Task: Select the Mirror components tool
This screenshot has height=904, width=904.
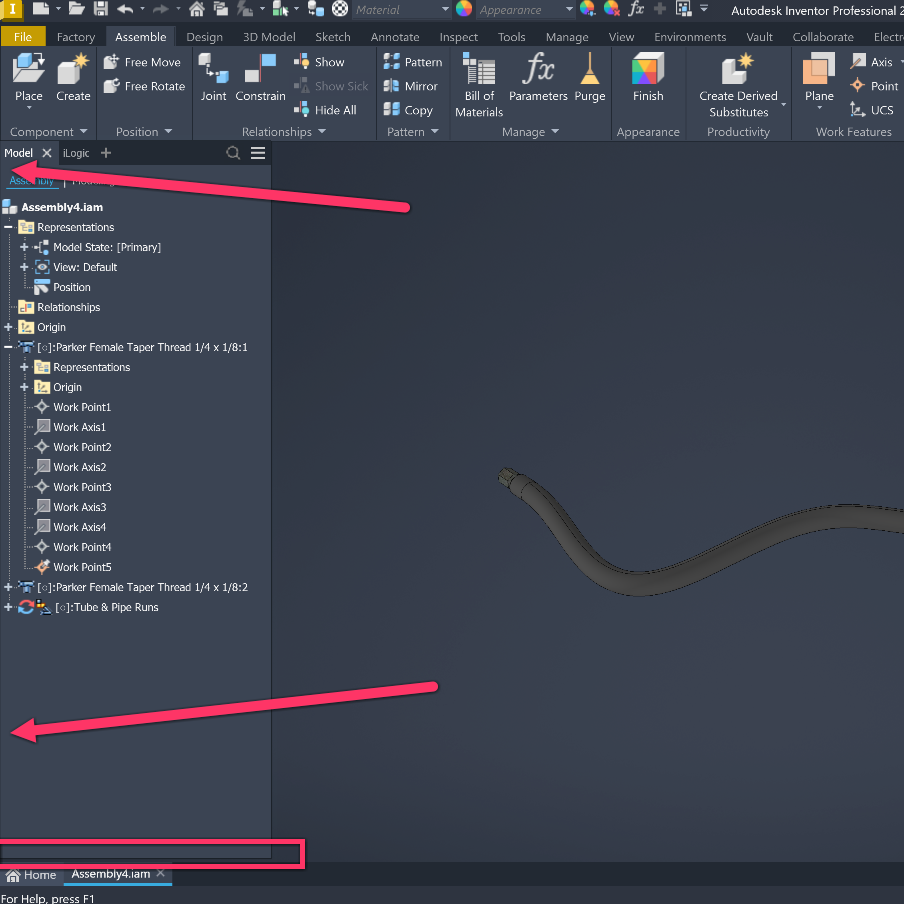Action: [410, 86]
